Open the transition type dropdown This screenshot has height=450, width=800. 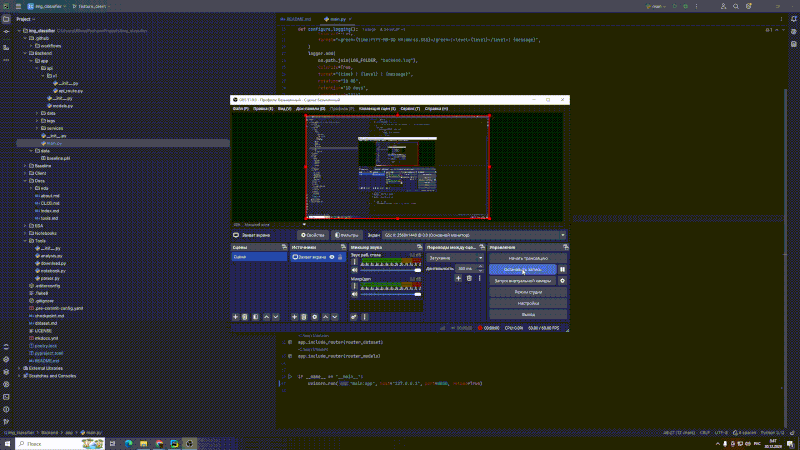coord(453,257)
